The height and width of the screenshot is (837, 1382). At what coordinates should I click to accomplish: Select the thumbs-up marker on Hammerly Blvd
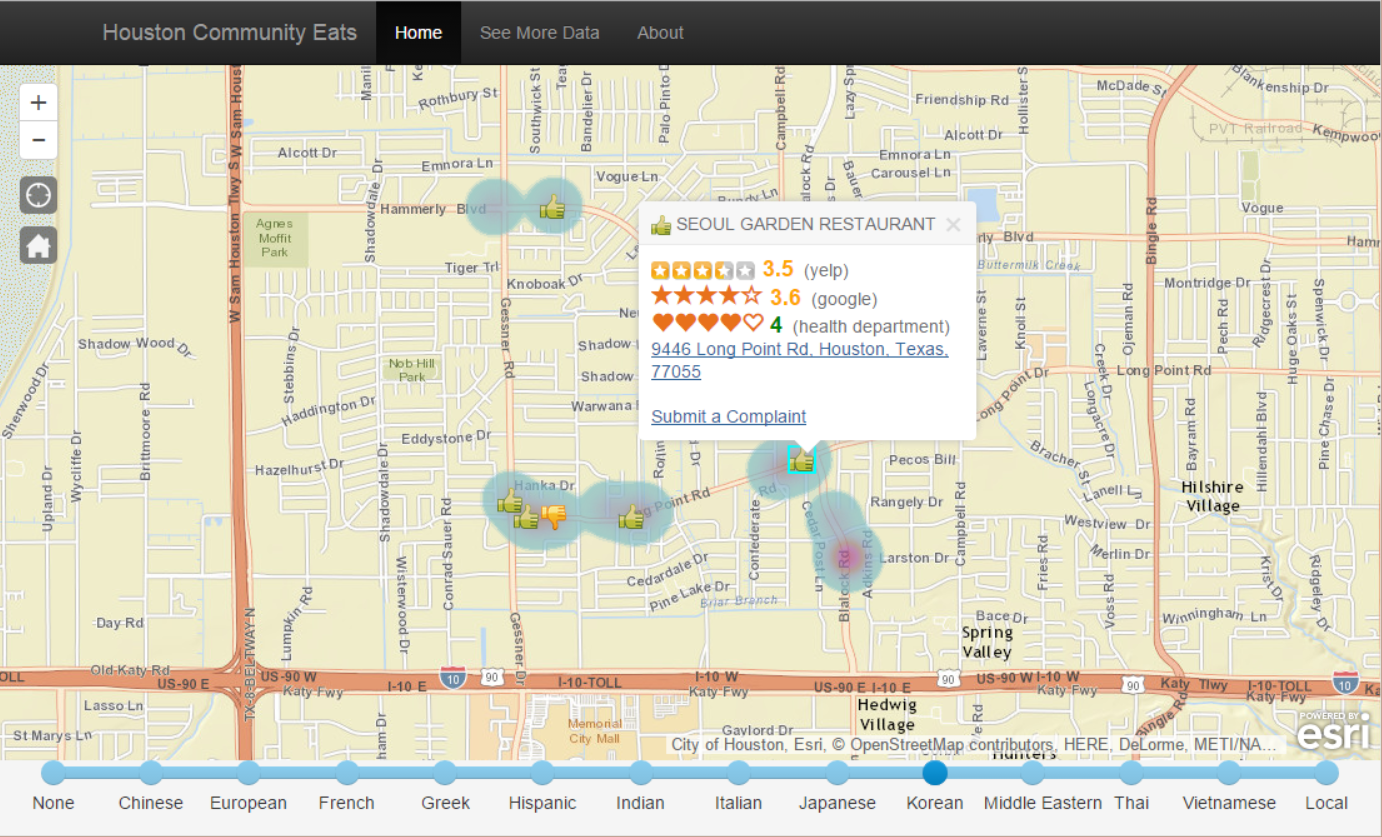[552, 207]
